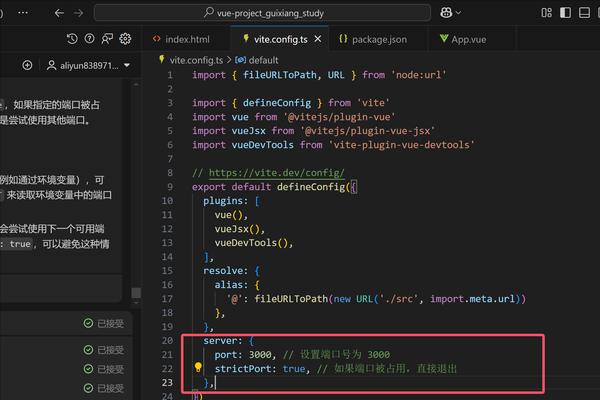The width and height of the screenshot is (600, 400).
Task: Click the 'defineConfig' import on line 3
Action: pyautogui.click(x=277, y=103)
